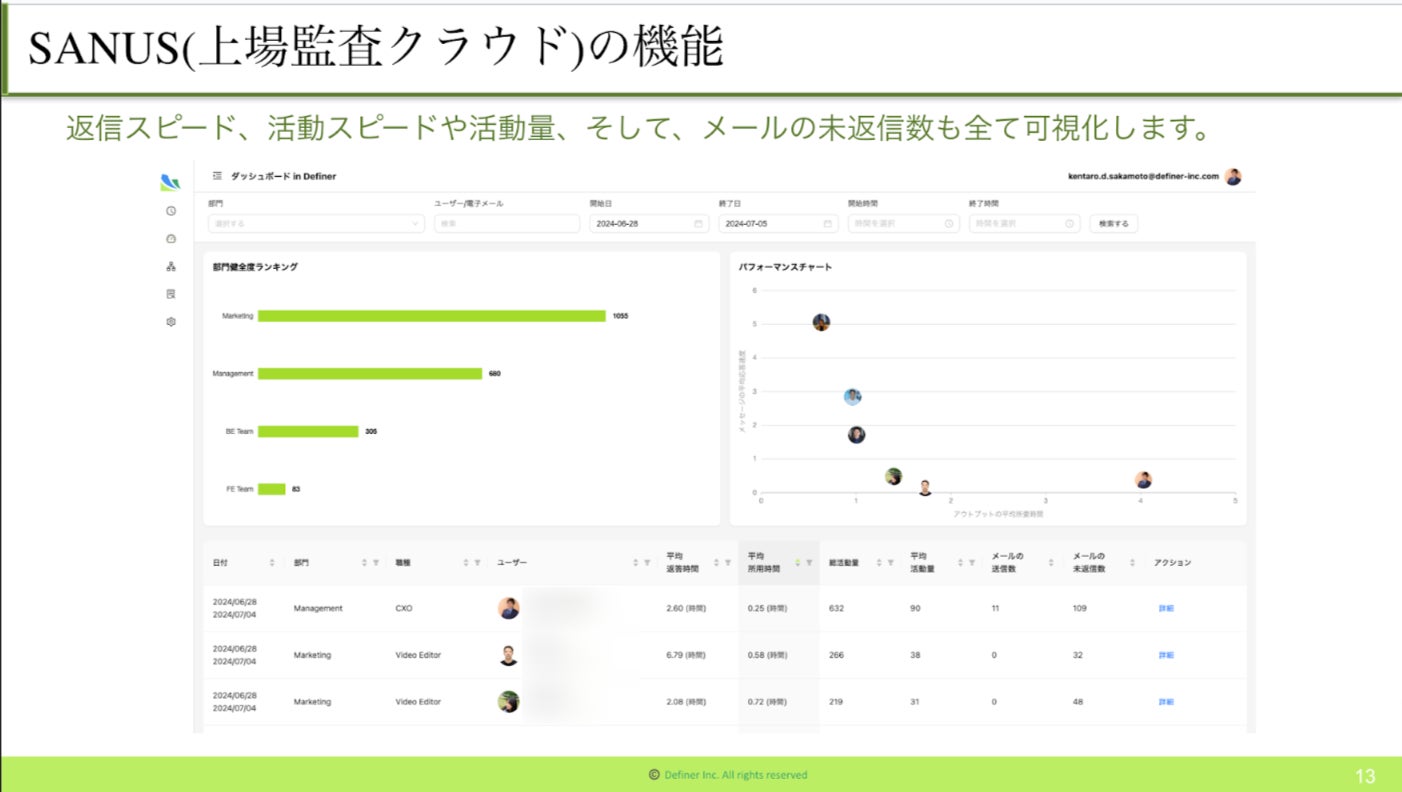This screenshot has height=792, width=1402.
Task: Click clock icon in 開始時間 field
Action: (x=949, y=224)
